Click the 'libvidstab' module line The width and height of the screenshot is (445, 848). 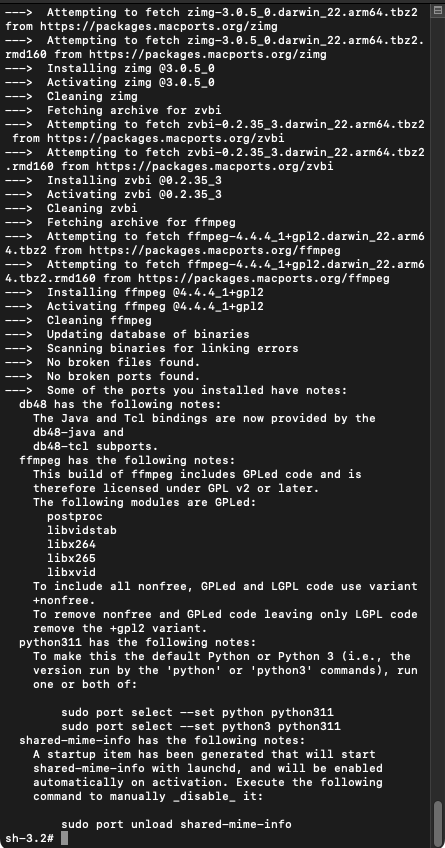click(x=82, y=530)
